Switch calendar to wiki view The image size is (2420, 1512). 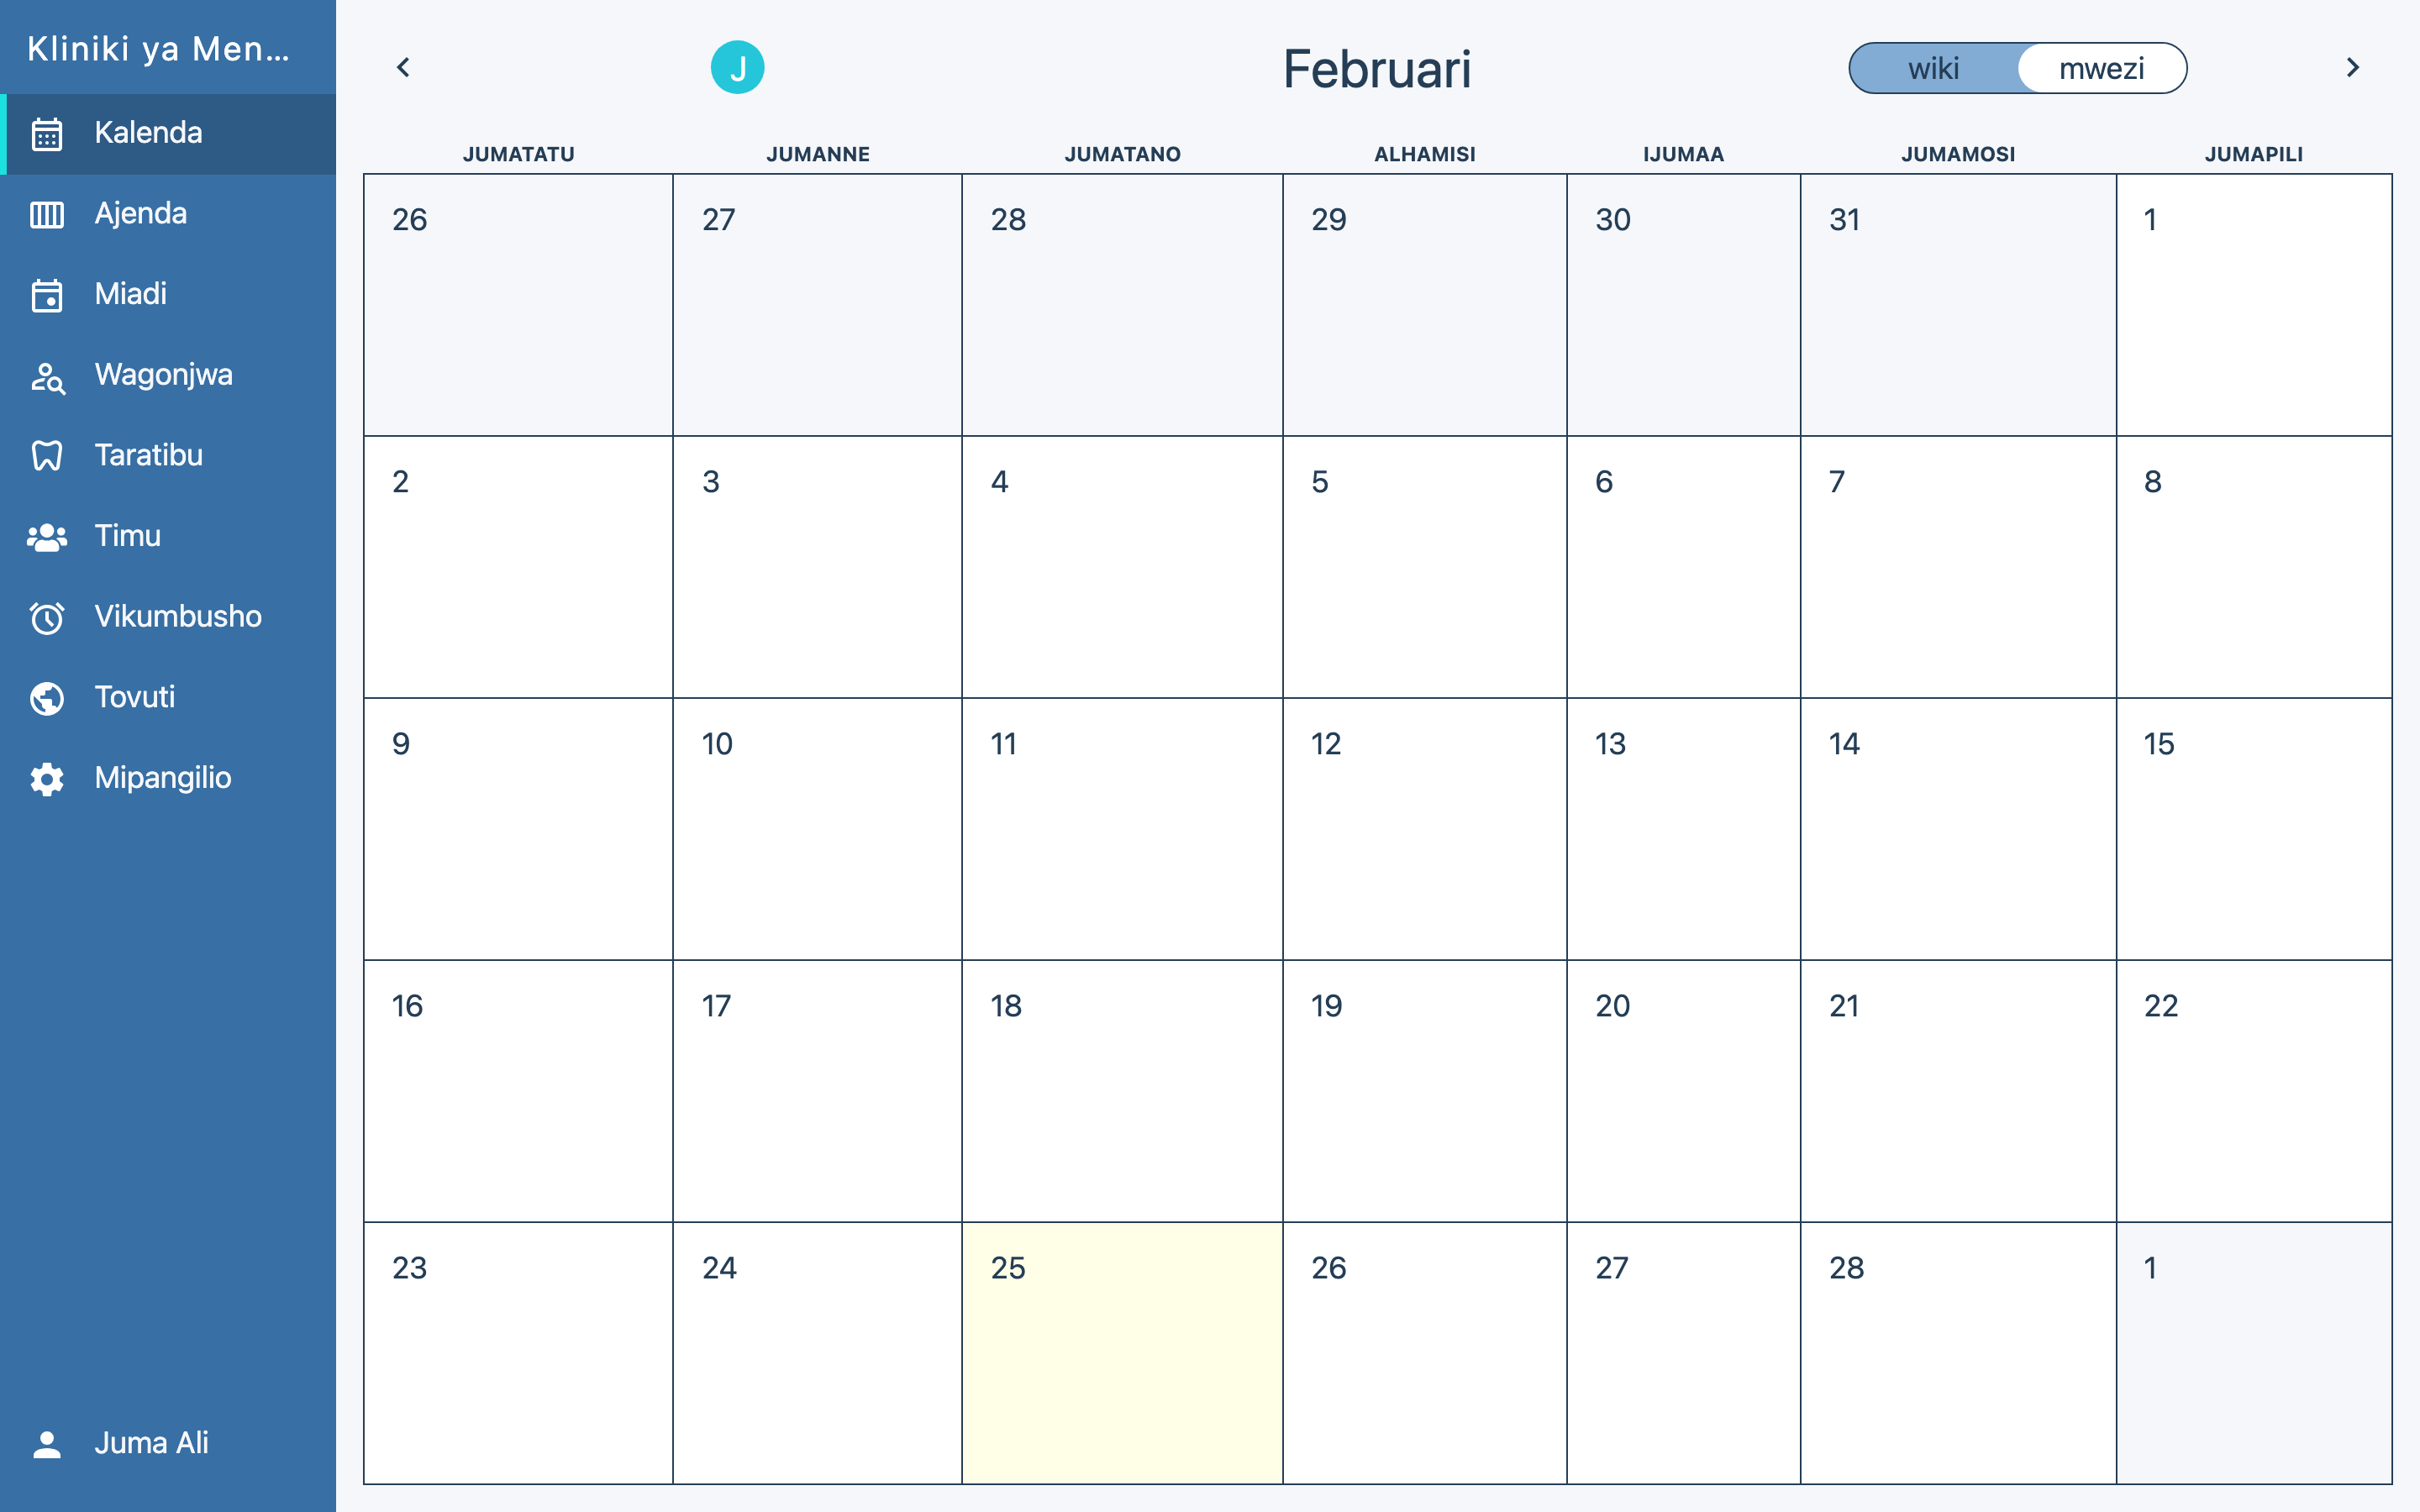pos(1933,68)
